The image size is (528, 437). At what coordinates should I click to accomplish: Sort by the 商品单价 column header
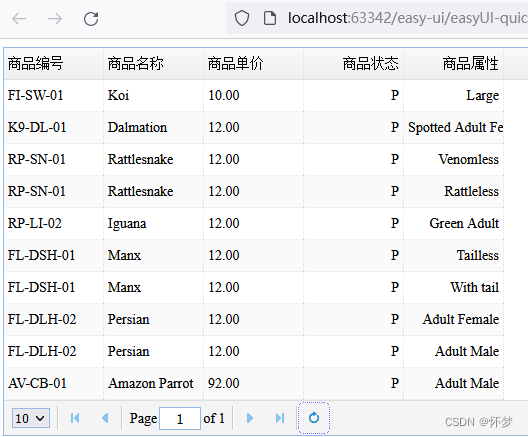254,64
